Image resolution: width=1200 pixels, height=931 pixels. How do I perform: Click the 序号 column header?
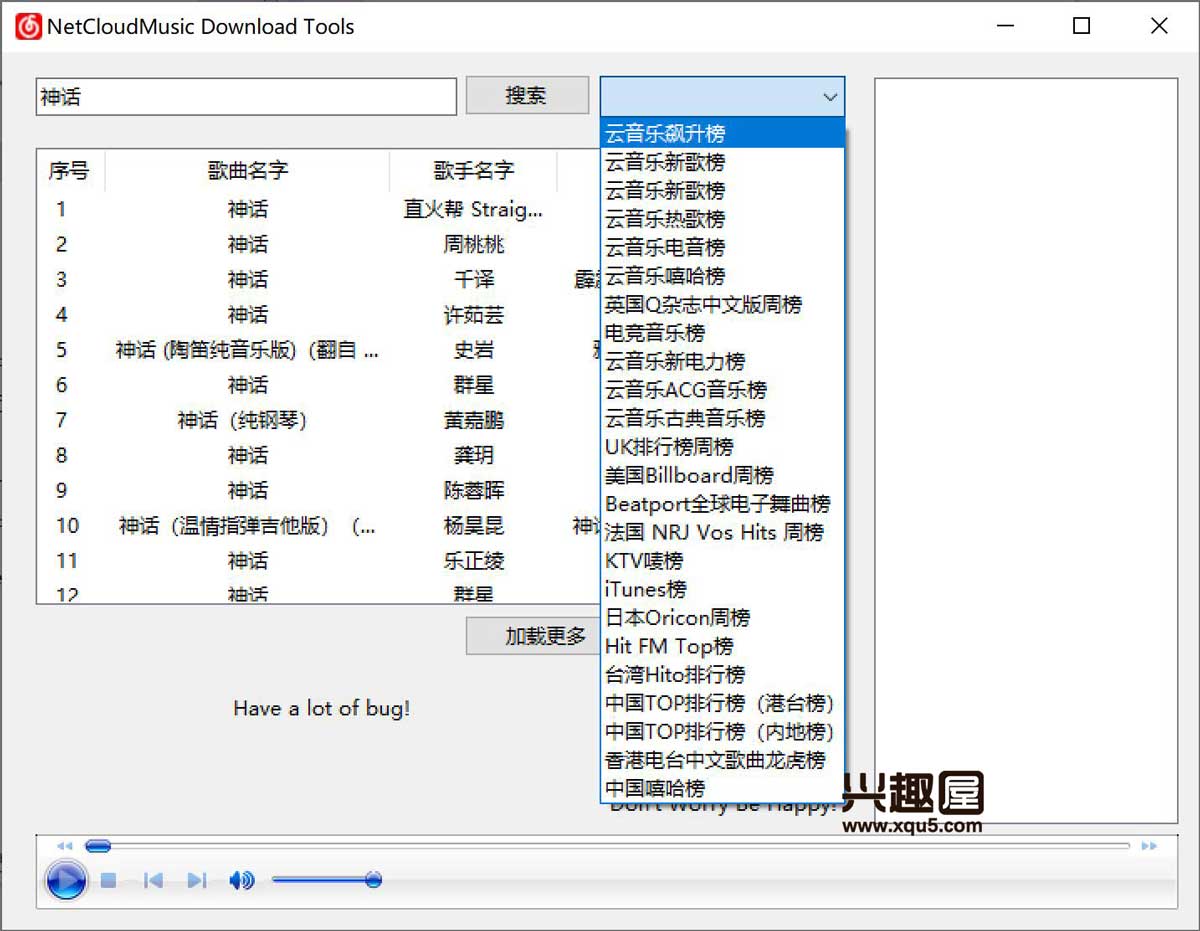[69, 171]
